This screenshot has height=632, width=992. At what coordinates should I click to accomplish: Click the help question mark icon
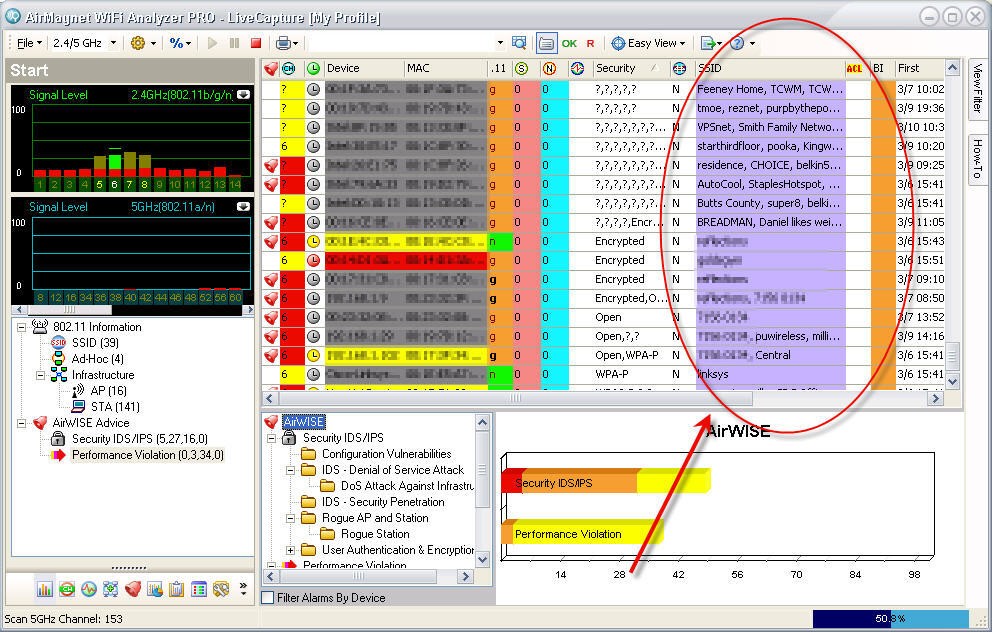[736, 43]
